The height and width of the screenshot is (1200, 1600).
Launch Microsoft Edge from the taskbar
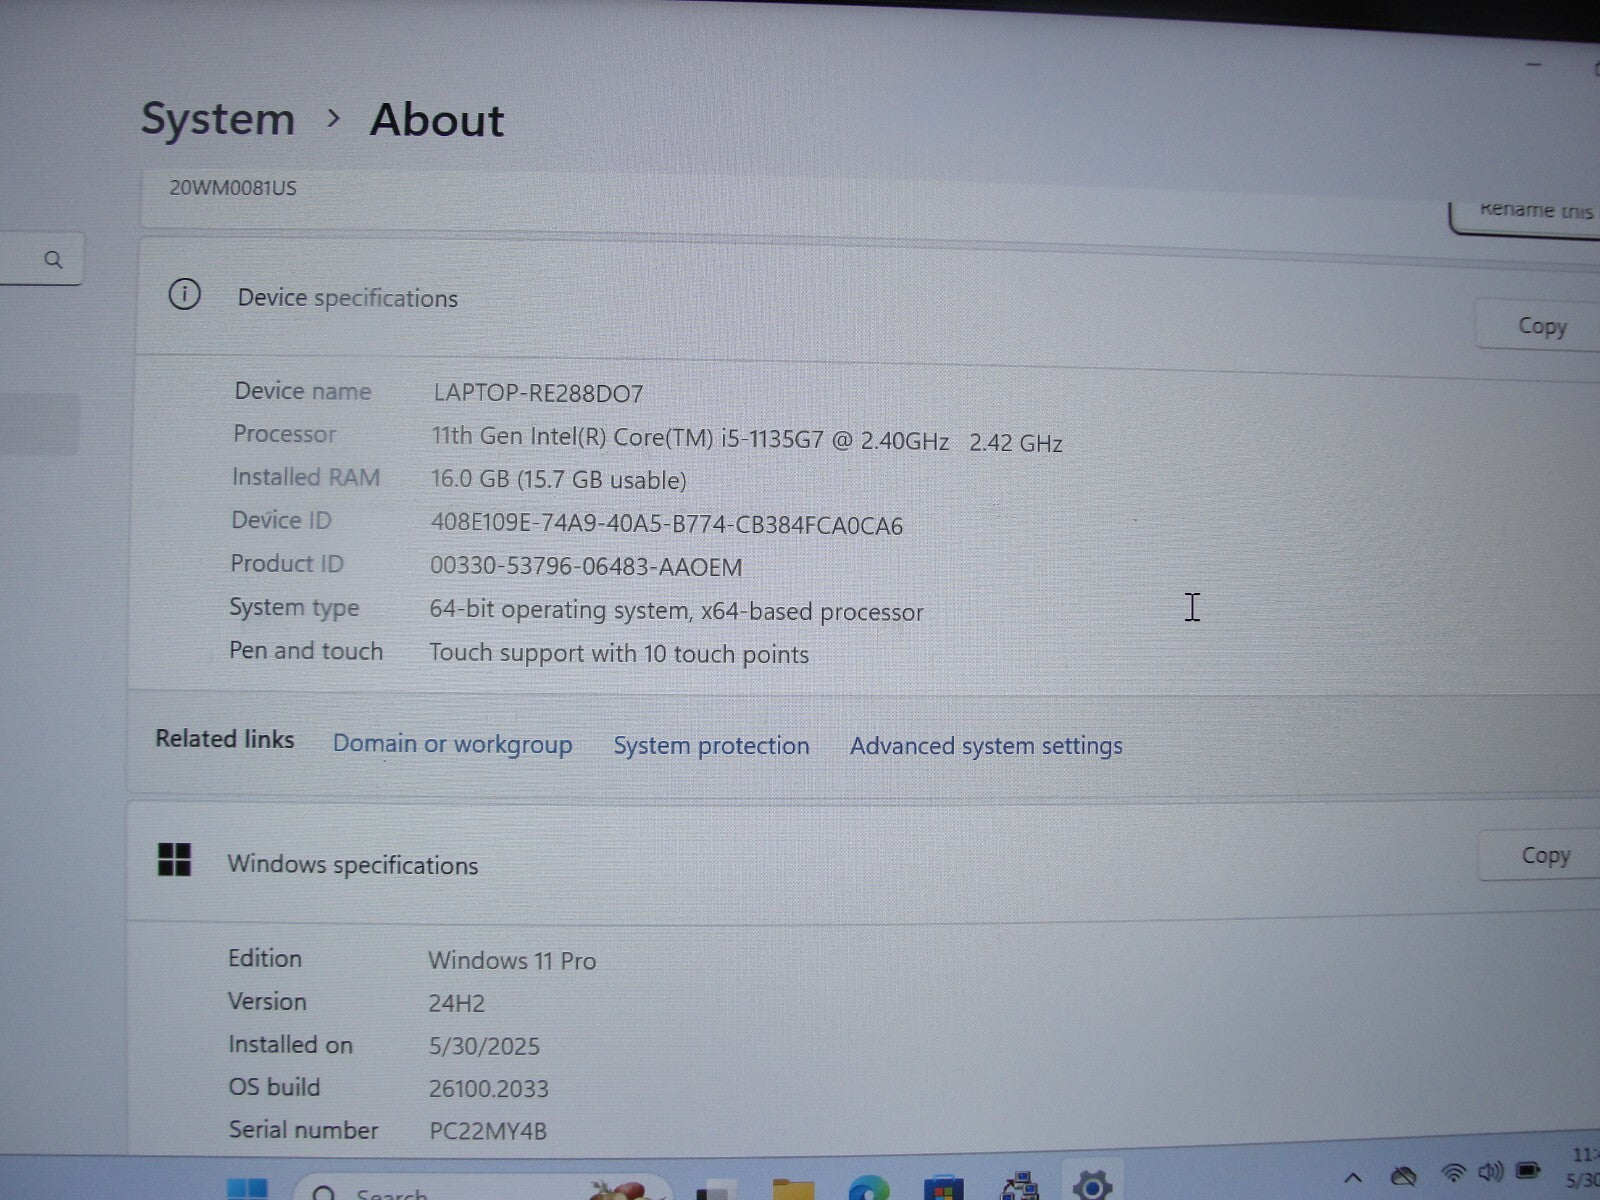coord(867,1189)
